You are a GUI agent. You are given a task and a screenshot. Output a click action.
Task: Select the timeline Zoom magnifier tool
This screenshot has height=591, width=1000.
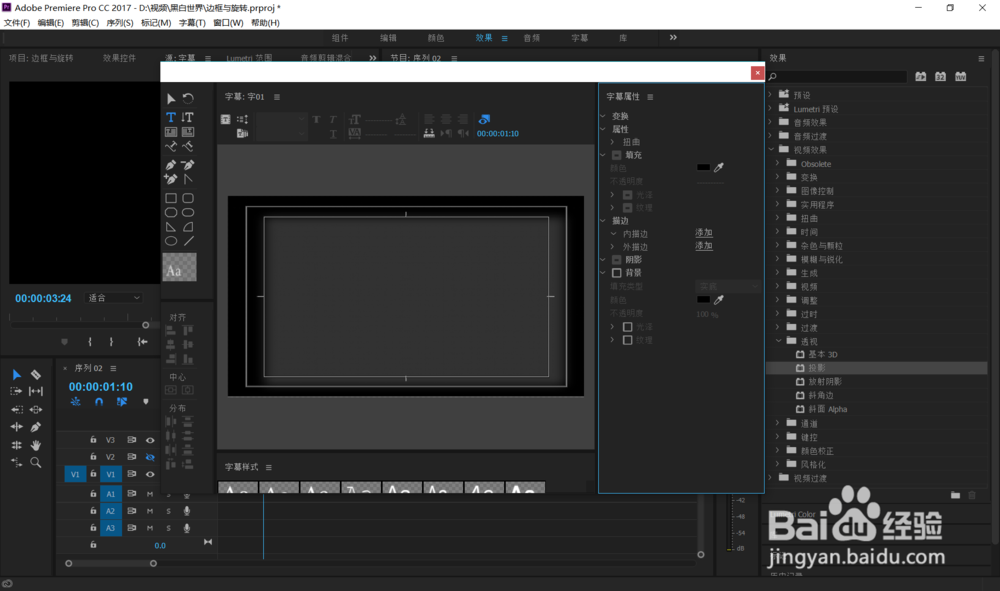(36, 463)
